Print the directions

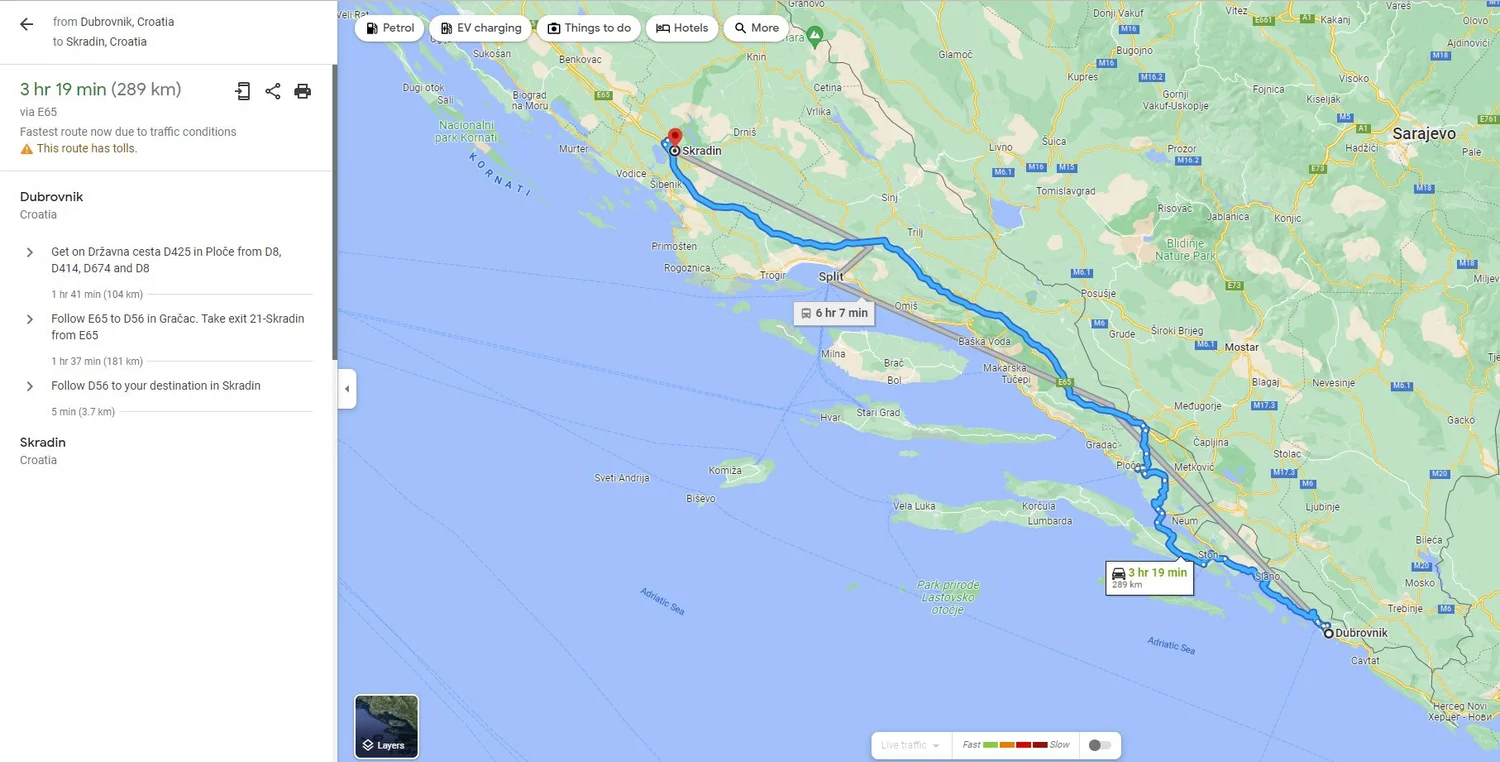pos(303,91)
